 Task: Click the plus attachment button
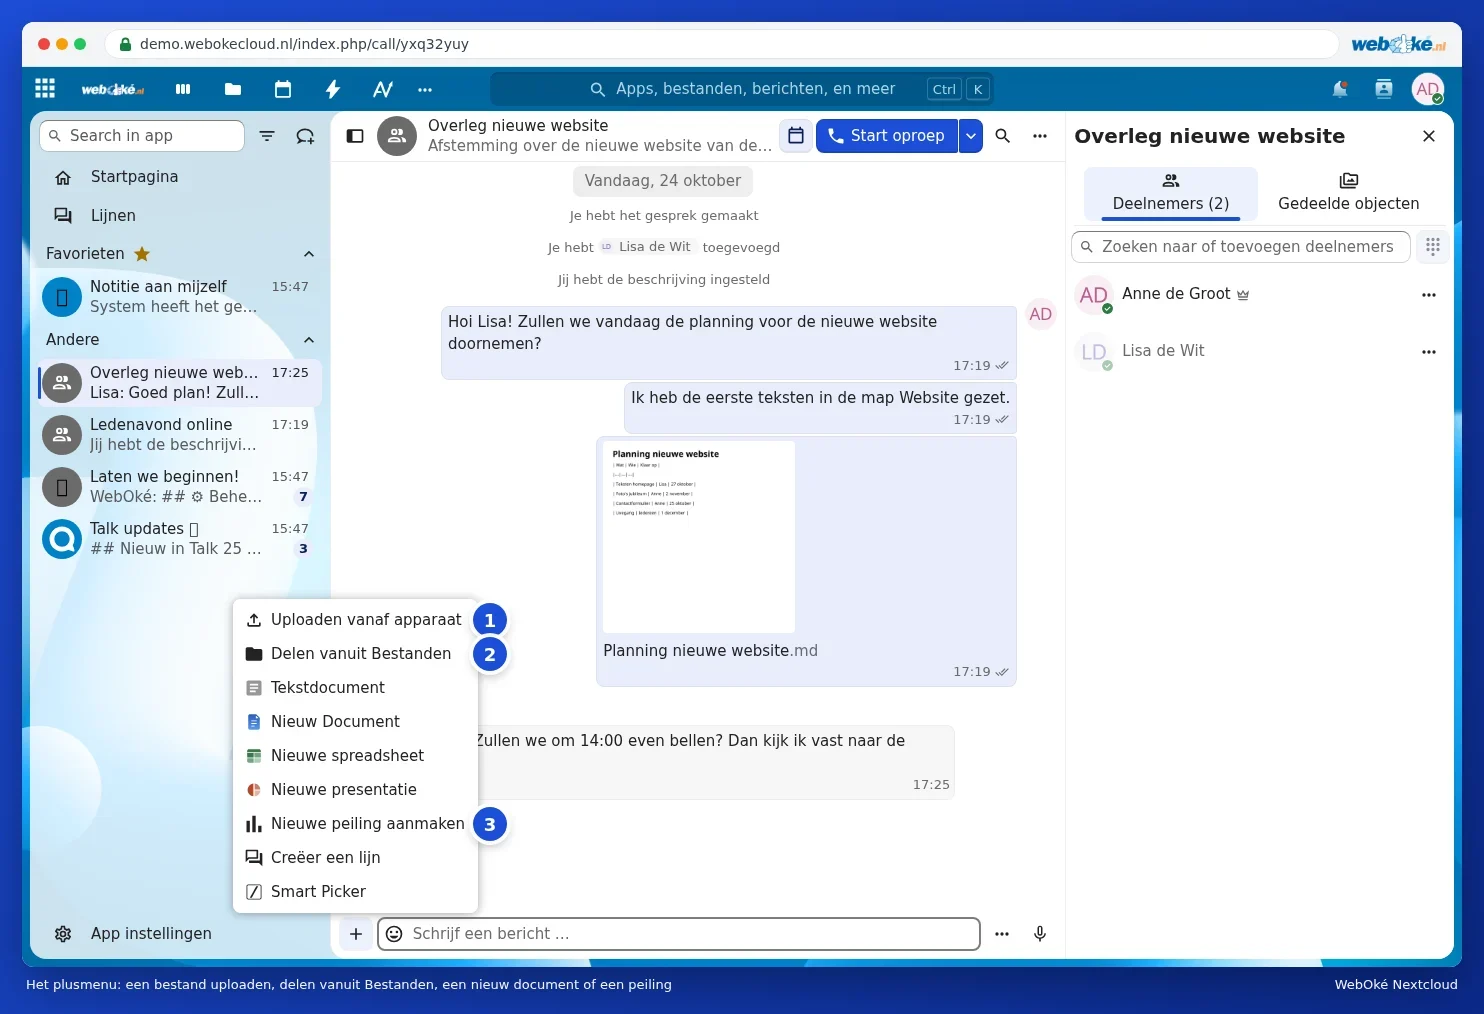point(356,934)
